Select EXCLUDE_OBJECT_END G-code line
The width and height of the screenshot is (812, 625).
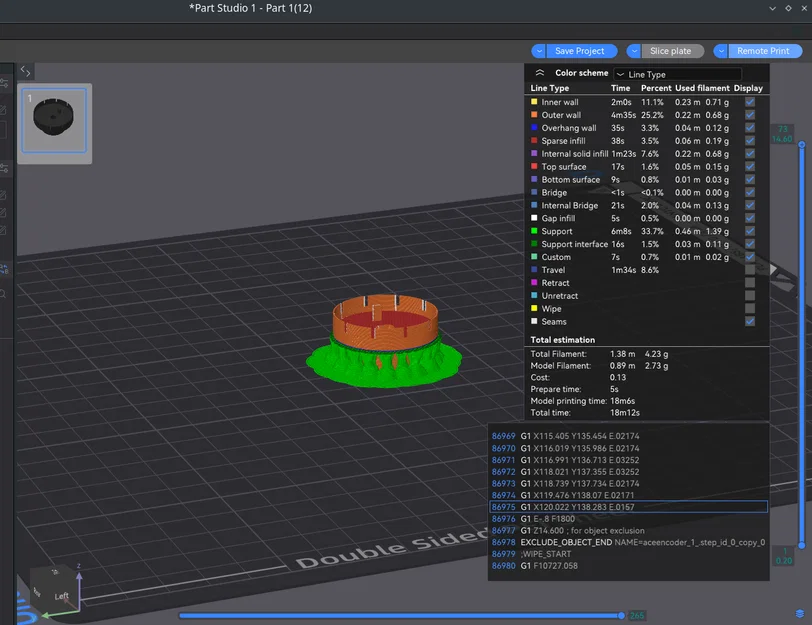coord(628,542)
